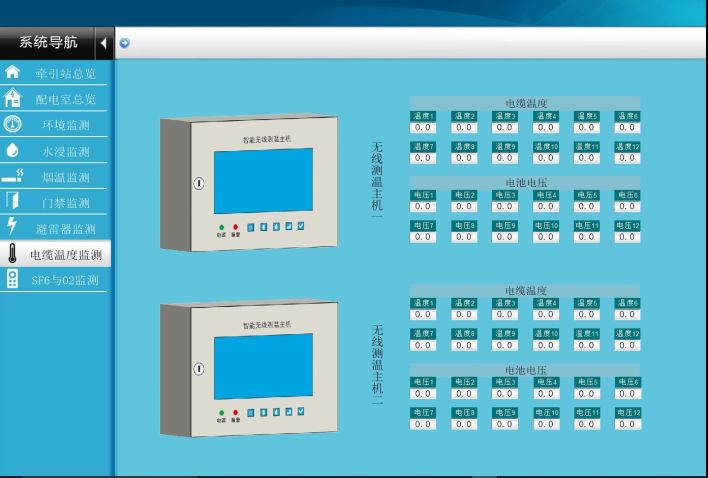Click the check-mark button on lower host panel
This screenshot has width=708, height=478.
pos(301,411)
